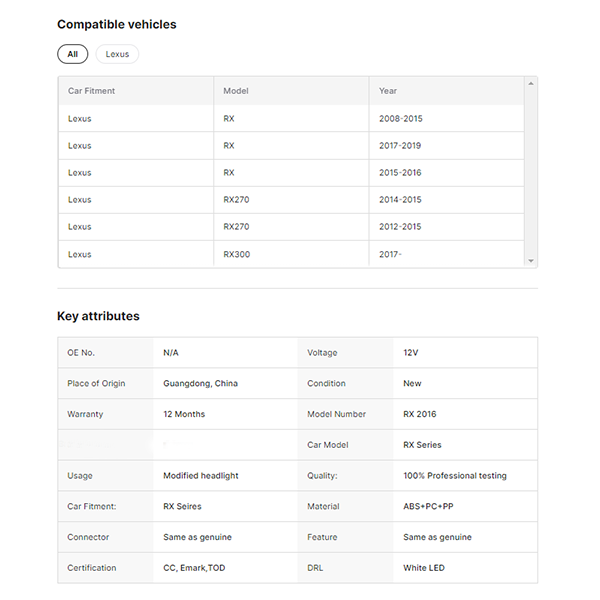The width and height of the screenshot is (600, 600).
Task: Select the RX 2017-2019 year cell
Action: [400, 146]
